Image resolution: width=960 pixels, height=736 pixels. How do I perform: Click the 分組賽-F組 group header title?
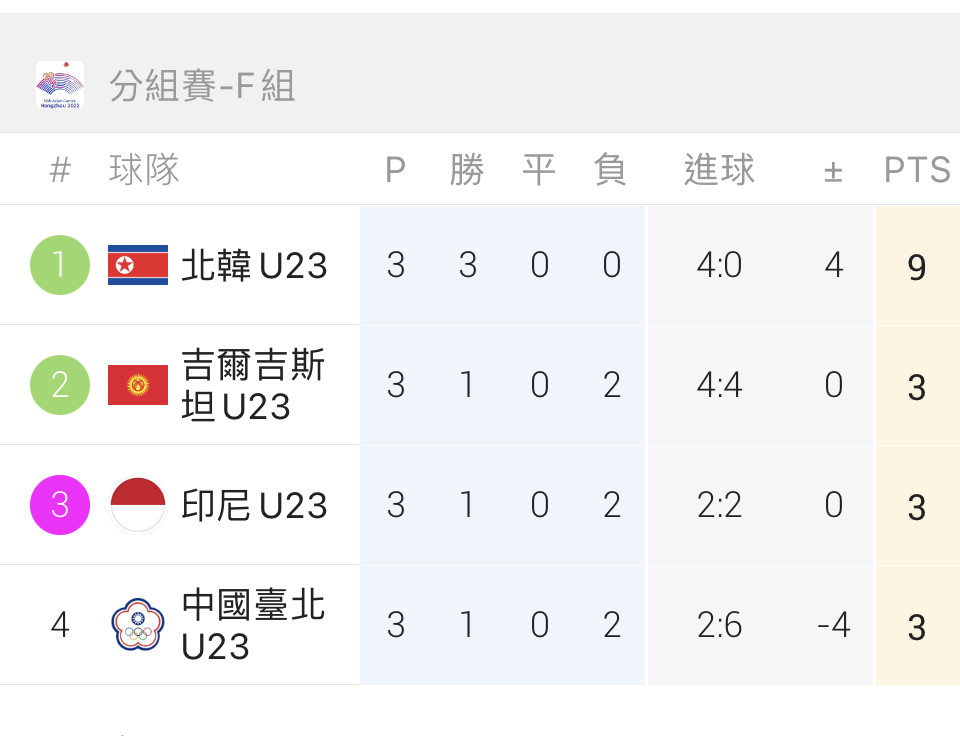click(x=203, y=85)
